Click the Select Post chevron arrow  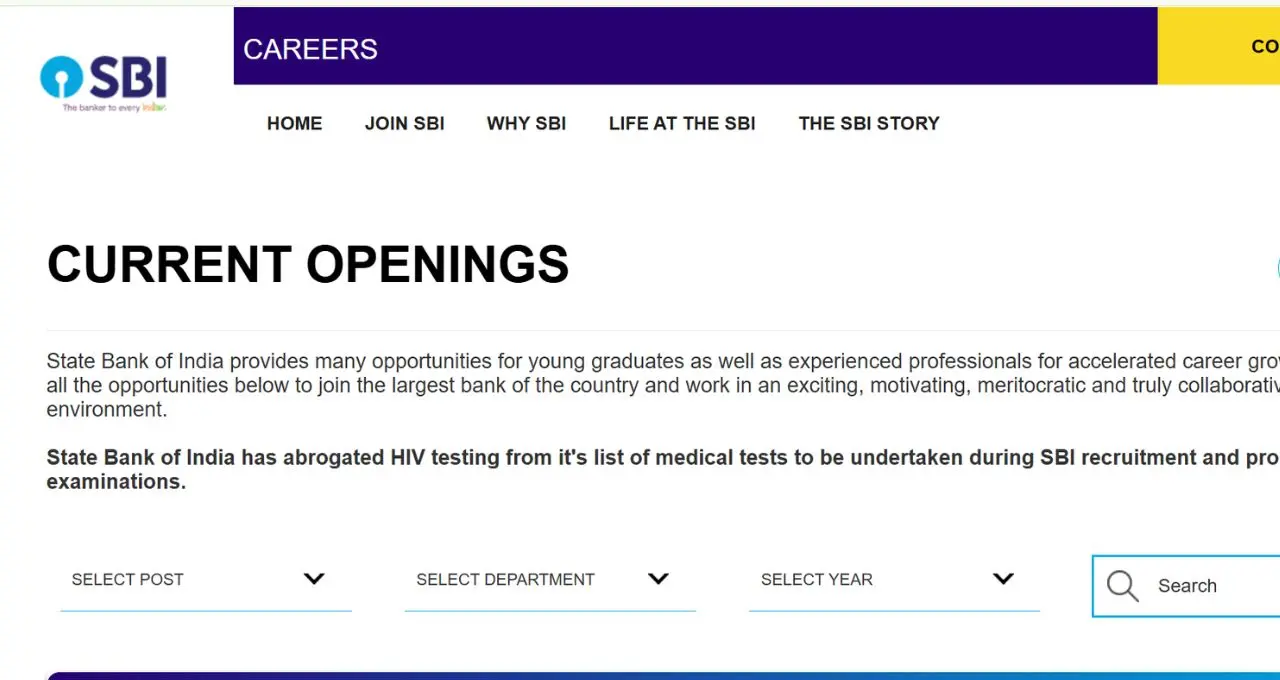click(314, 579)
